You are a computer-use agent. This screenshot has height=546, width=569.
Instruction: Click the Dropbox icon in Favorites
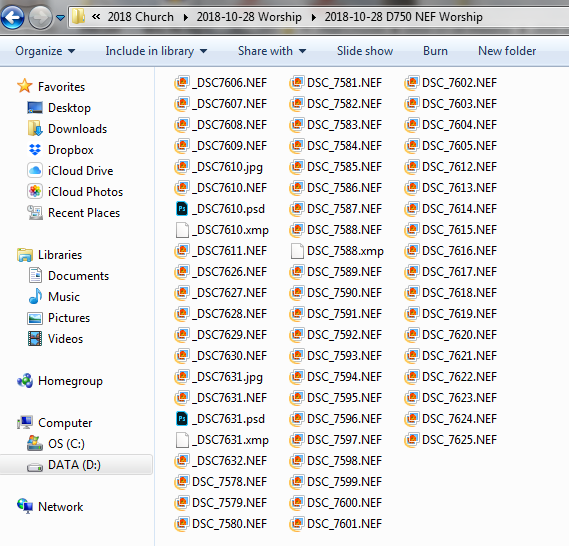(35, 149)
